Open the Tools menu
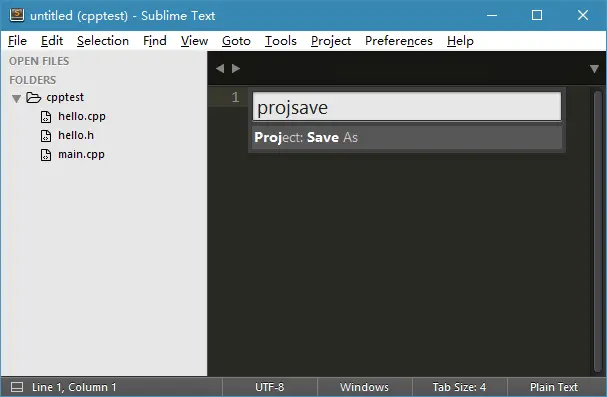The height and width of the screenshot is (397, 607). [281, 41]
